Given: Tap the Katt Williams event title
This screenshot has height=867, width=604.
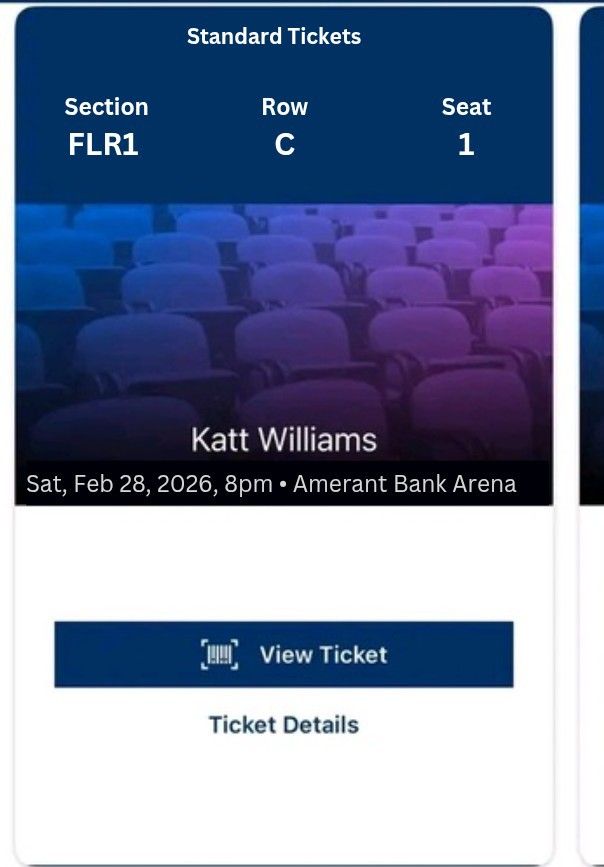Looking at the screenshot, I should click(284, 439).
